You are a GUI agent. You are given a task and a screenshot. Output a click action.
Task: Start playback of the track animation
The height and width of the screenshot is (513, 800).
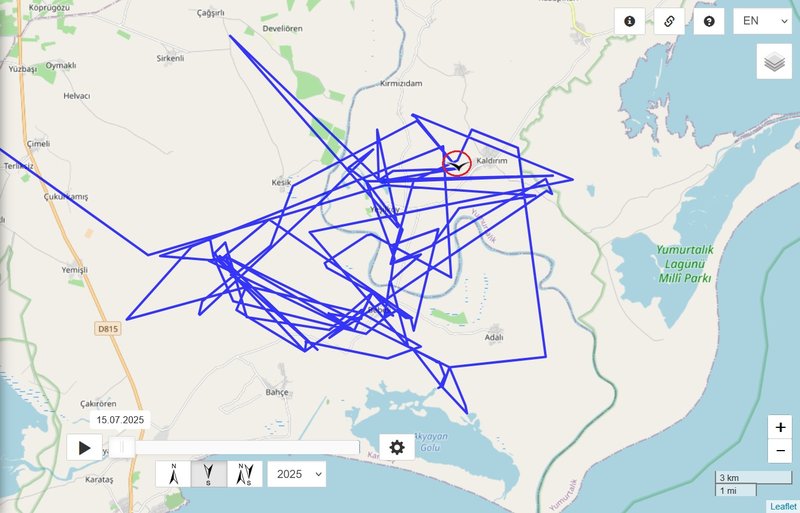coord(84,448)
